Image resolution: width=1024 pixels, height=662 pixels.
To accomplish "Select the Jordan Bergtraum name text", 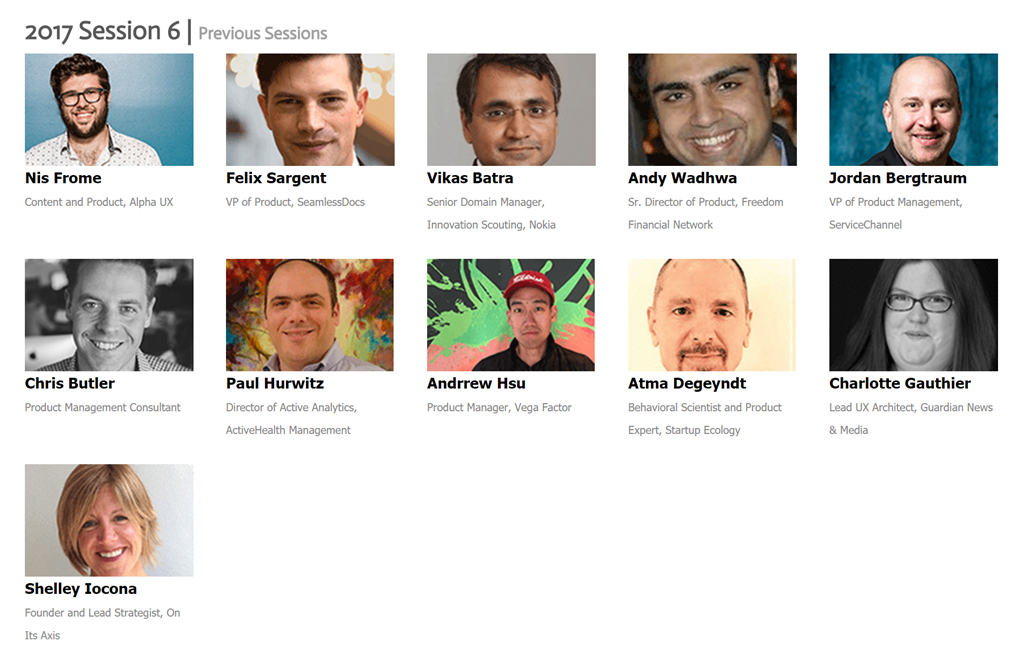I will [x=898, y=178].
